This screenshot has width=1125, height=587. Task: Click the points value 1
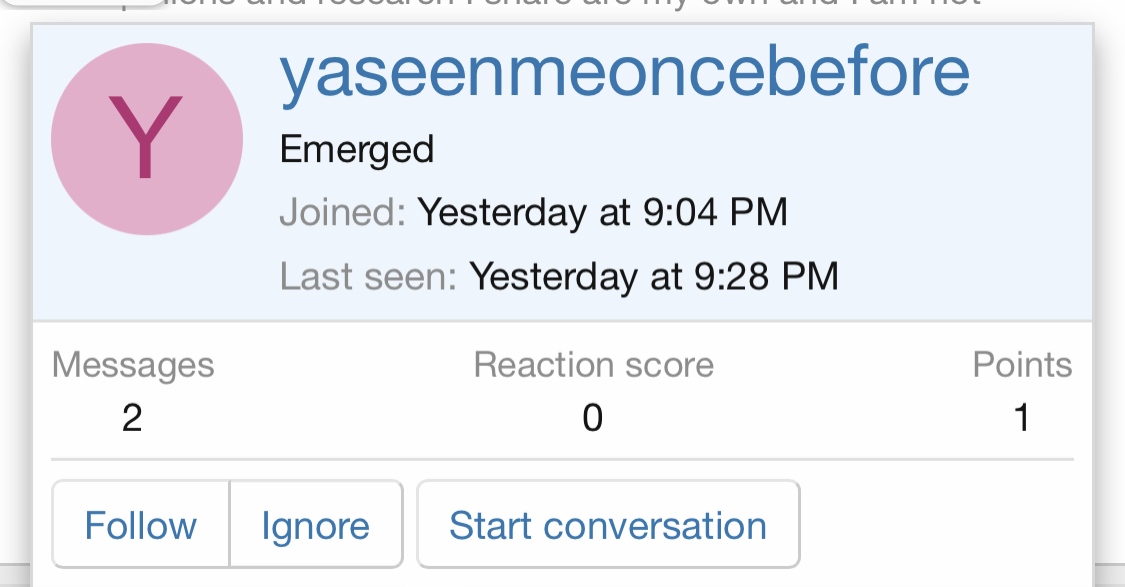tap(1021, 417)
